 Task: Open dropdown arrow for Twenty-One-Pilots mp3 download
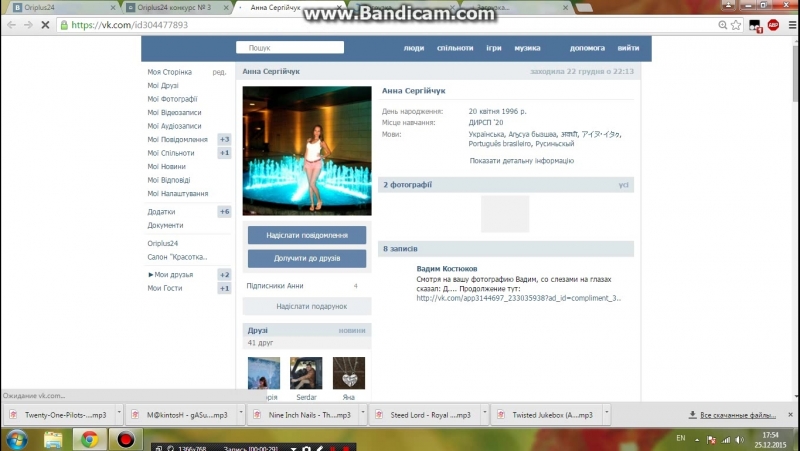pyautogui.click(x=119, y=414)
